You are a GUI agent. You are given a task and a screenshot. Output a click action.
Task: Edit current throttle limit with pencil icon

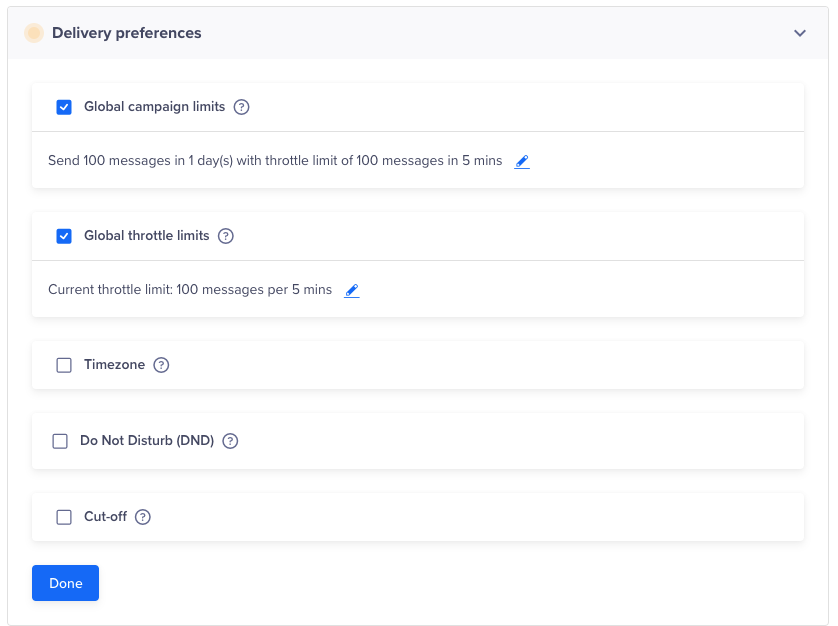pos(352,290)
